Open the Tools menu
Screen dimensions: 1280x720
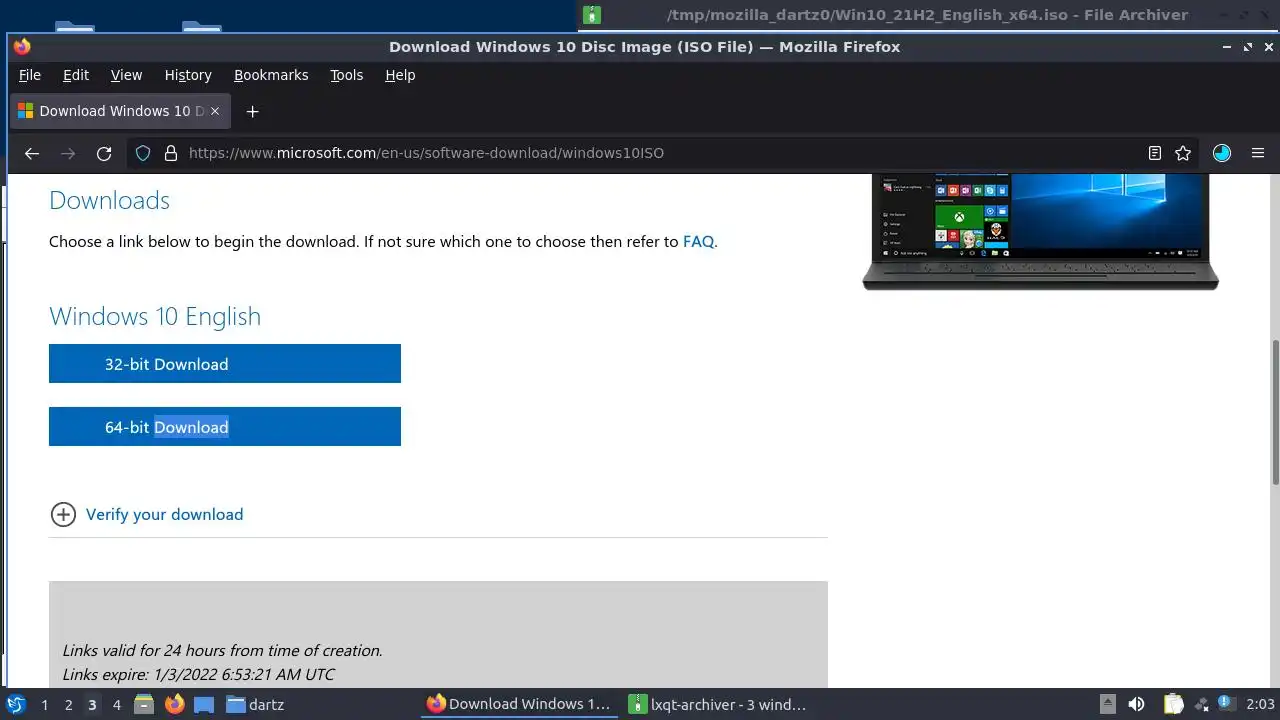[x=347, y=75]
